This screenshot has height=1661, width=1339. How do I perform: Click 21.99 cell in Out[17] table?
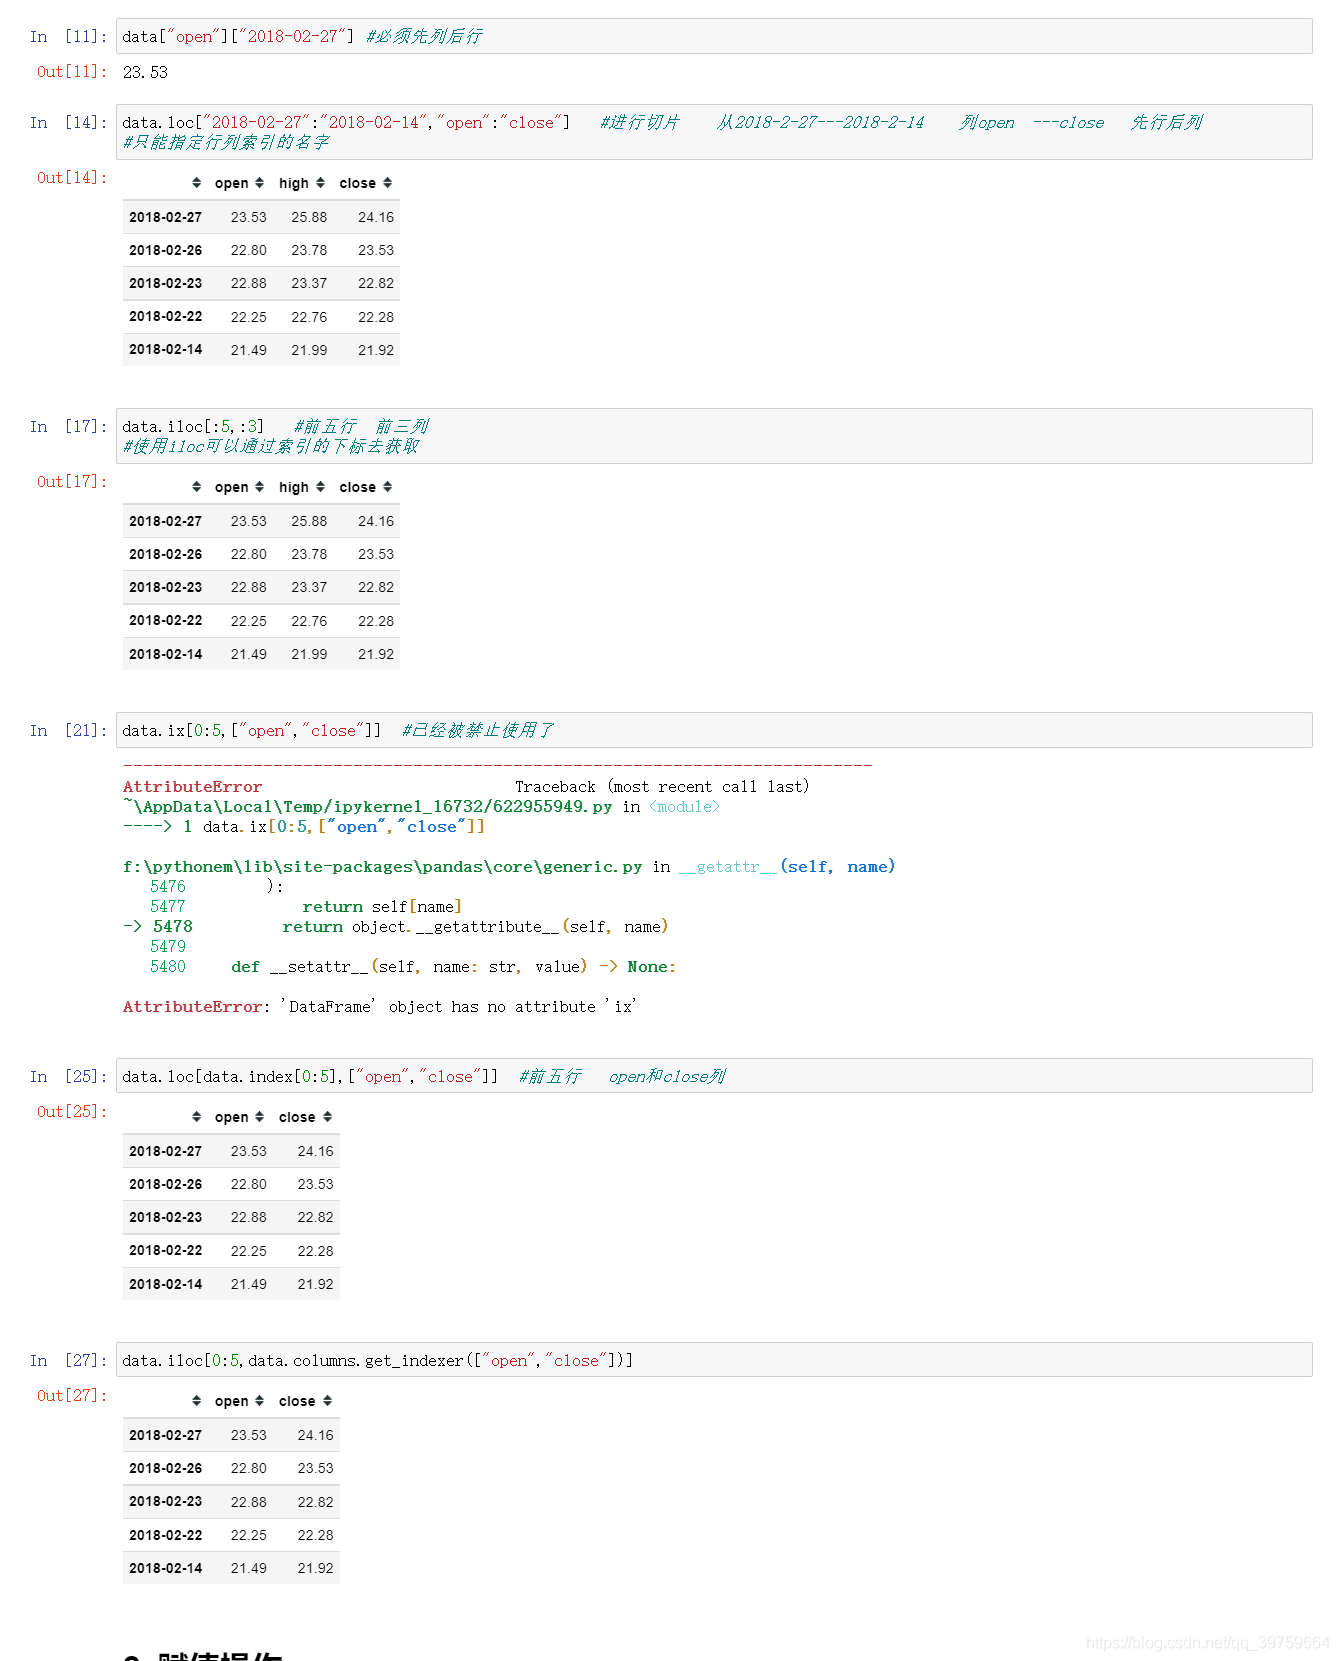(x=309, y=654)
